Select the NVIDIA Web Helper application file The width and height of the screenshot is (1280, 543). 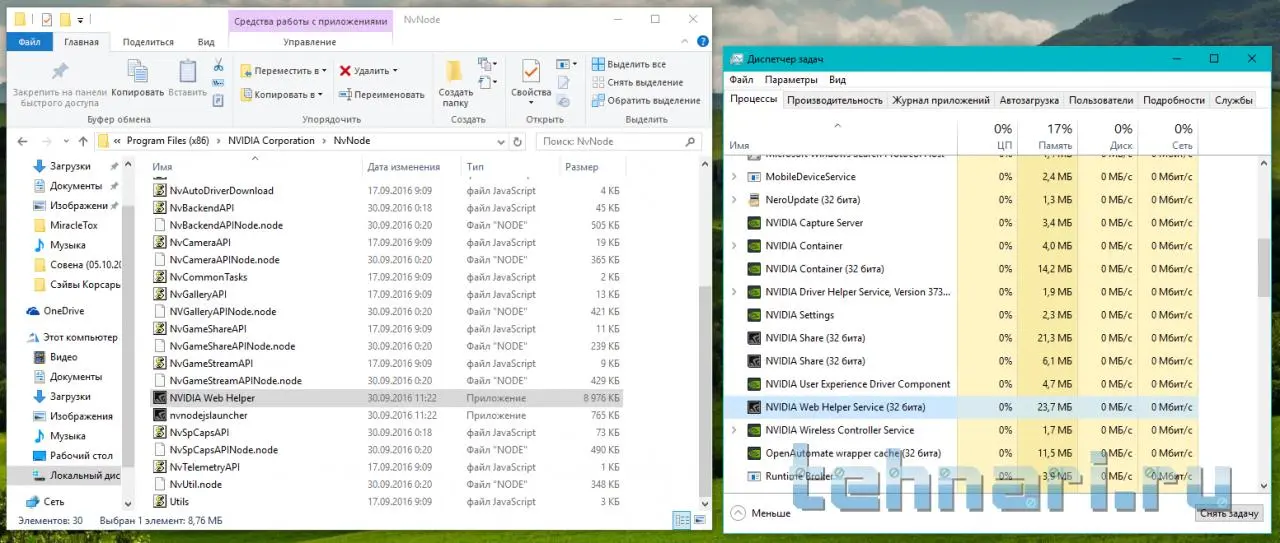[212, 398]
